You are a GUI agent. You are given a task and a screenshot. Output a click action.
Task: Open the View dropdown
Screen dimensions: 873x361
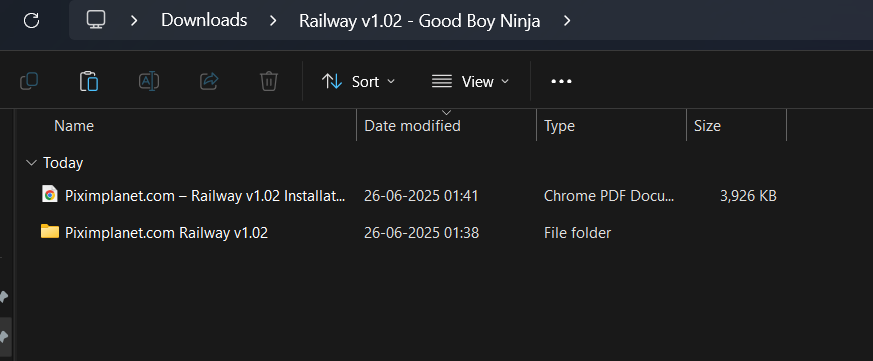pos(470,82)
